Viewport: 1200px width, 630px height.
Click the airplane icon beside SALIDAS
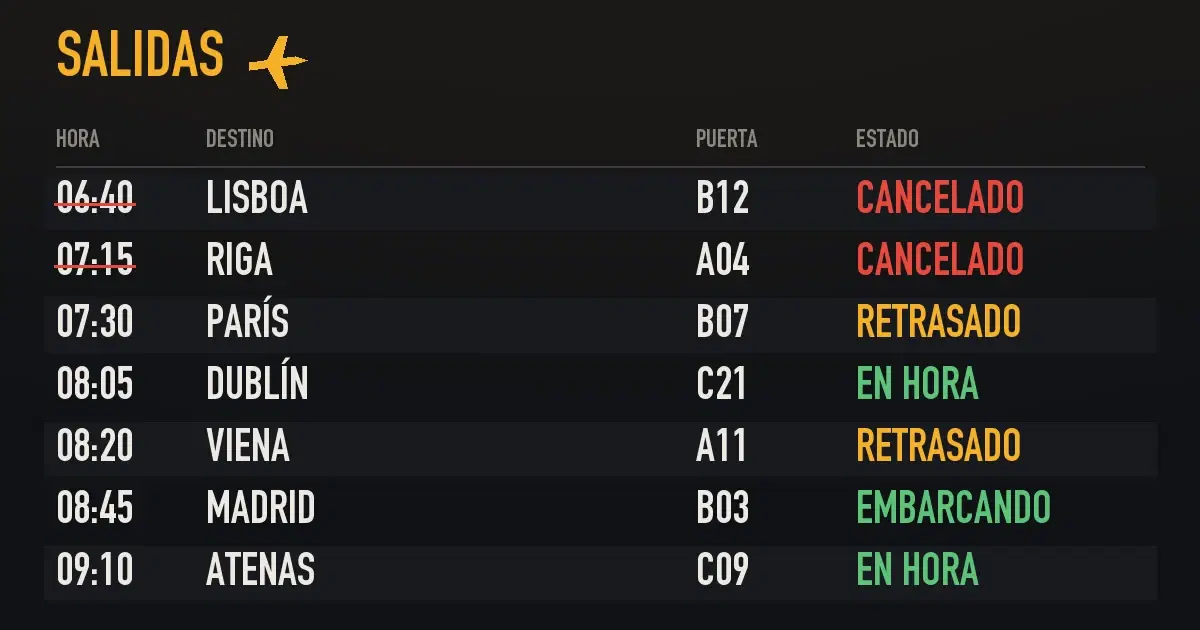click(278, 62)
